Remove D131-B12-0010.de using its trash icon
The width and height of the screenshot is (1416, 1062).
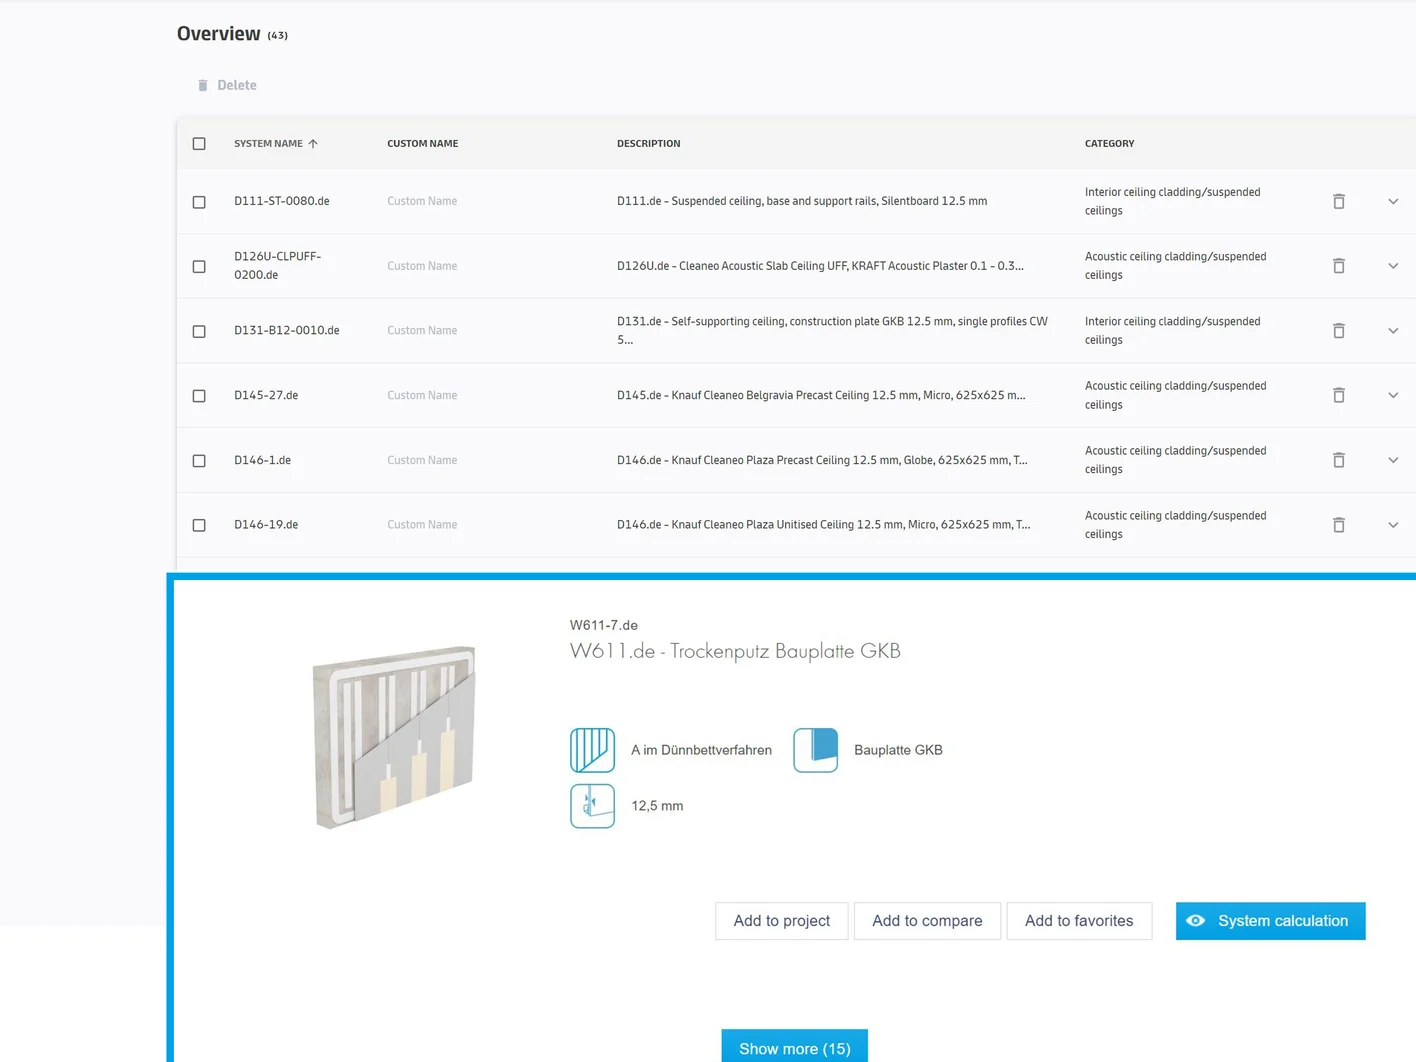point(1338,331)
